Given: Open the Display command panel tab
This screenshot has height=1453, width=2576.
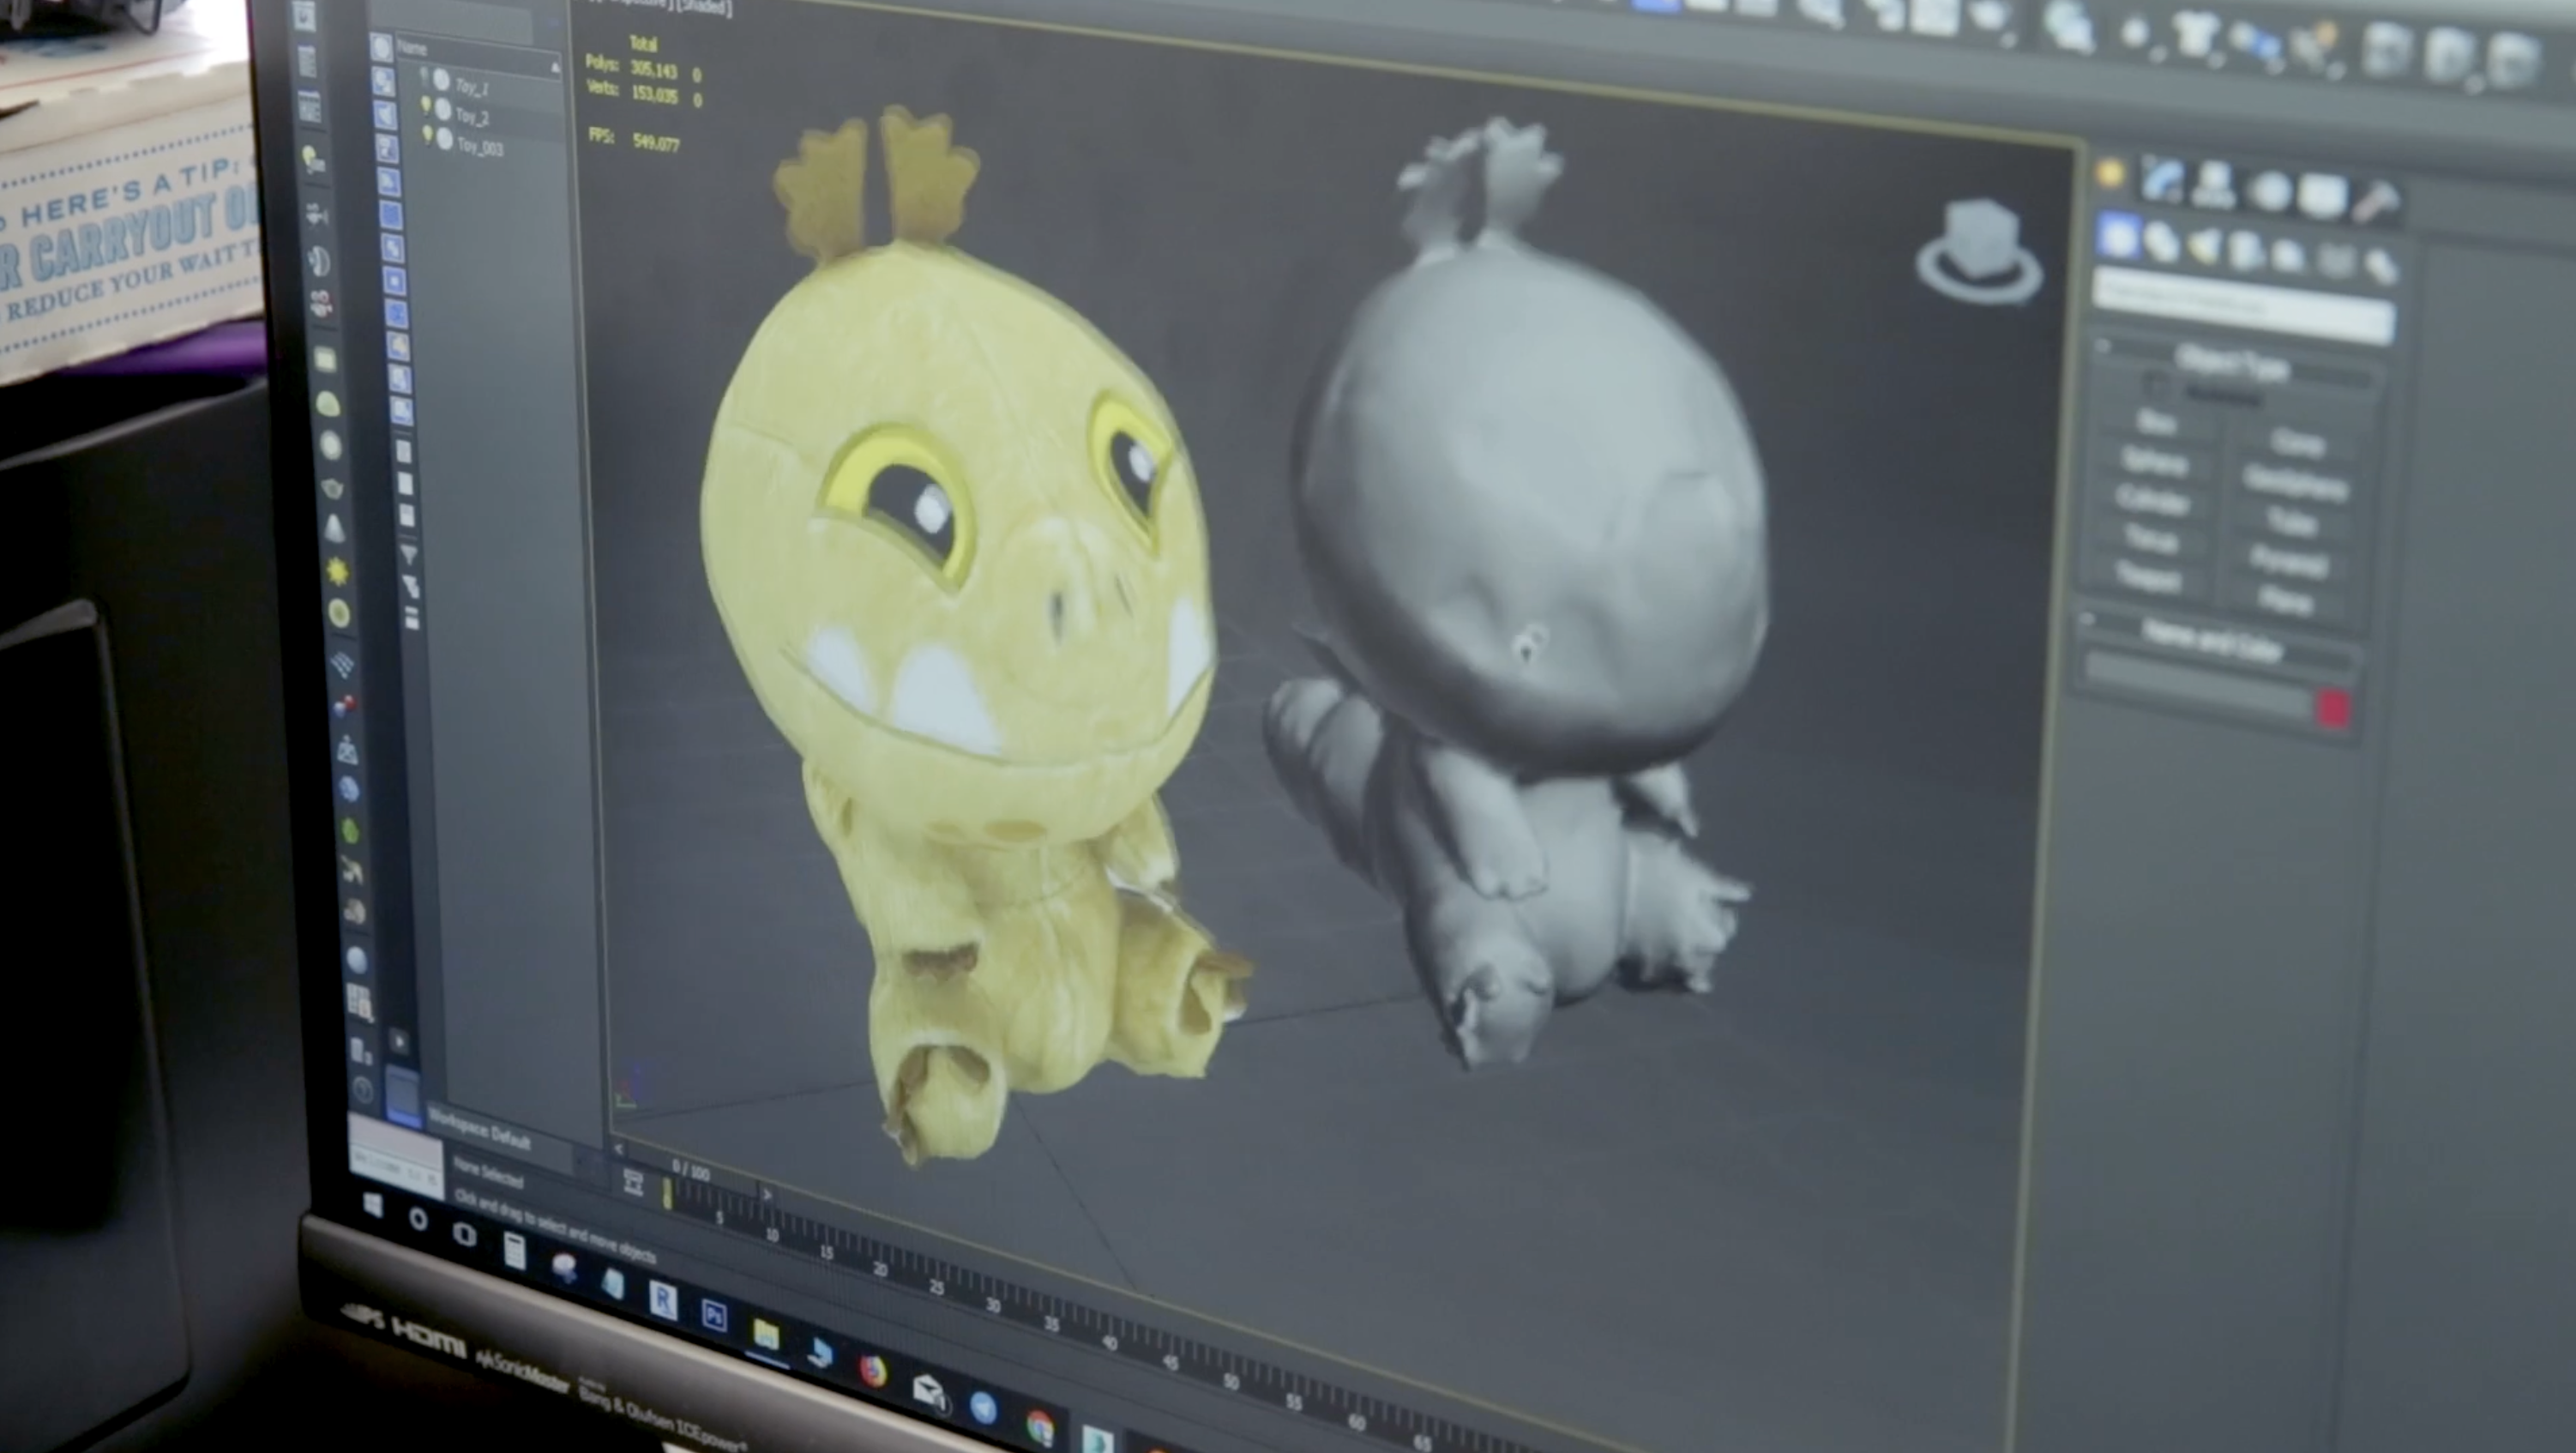Looking at the screenshot, I should click(2322, 196).
